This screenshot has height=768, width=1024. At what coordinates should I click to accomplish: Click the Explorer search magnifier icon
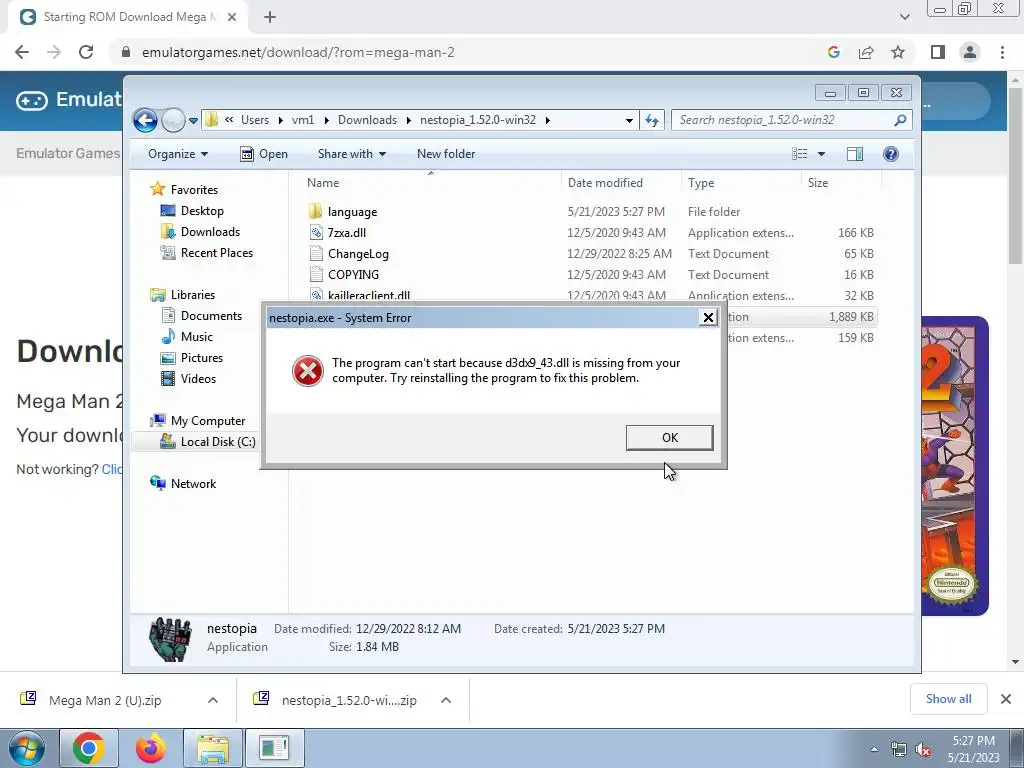point(900,120)
